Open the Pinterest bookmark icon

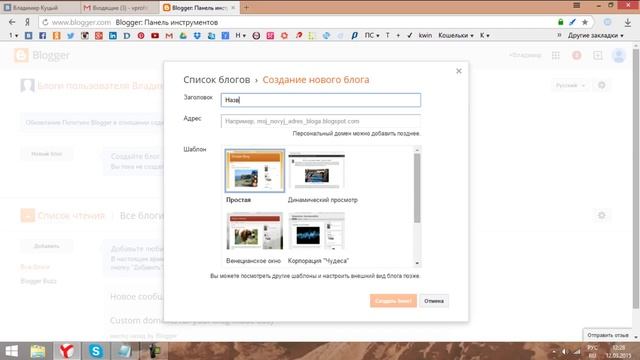click(x=141, y=36)
